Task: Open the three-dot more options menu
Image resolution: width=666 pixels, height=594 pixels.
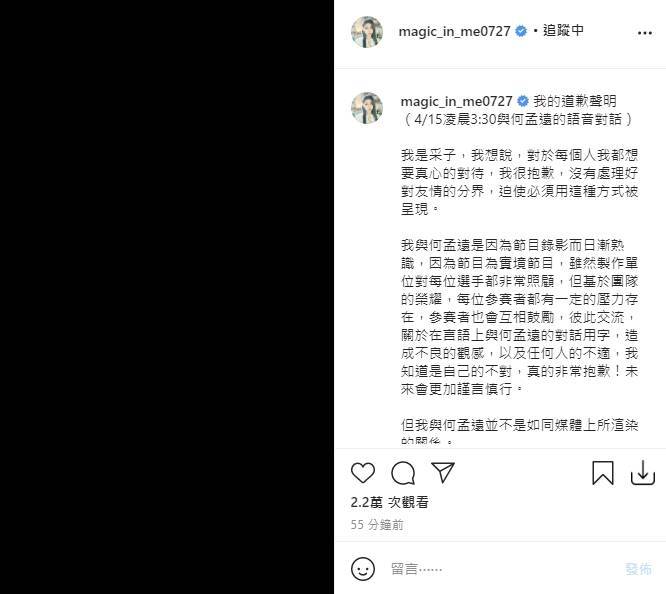Action: 644,33
